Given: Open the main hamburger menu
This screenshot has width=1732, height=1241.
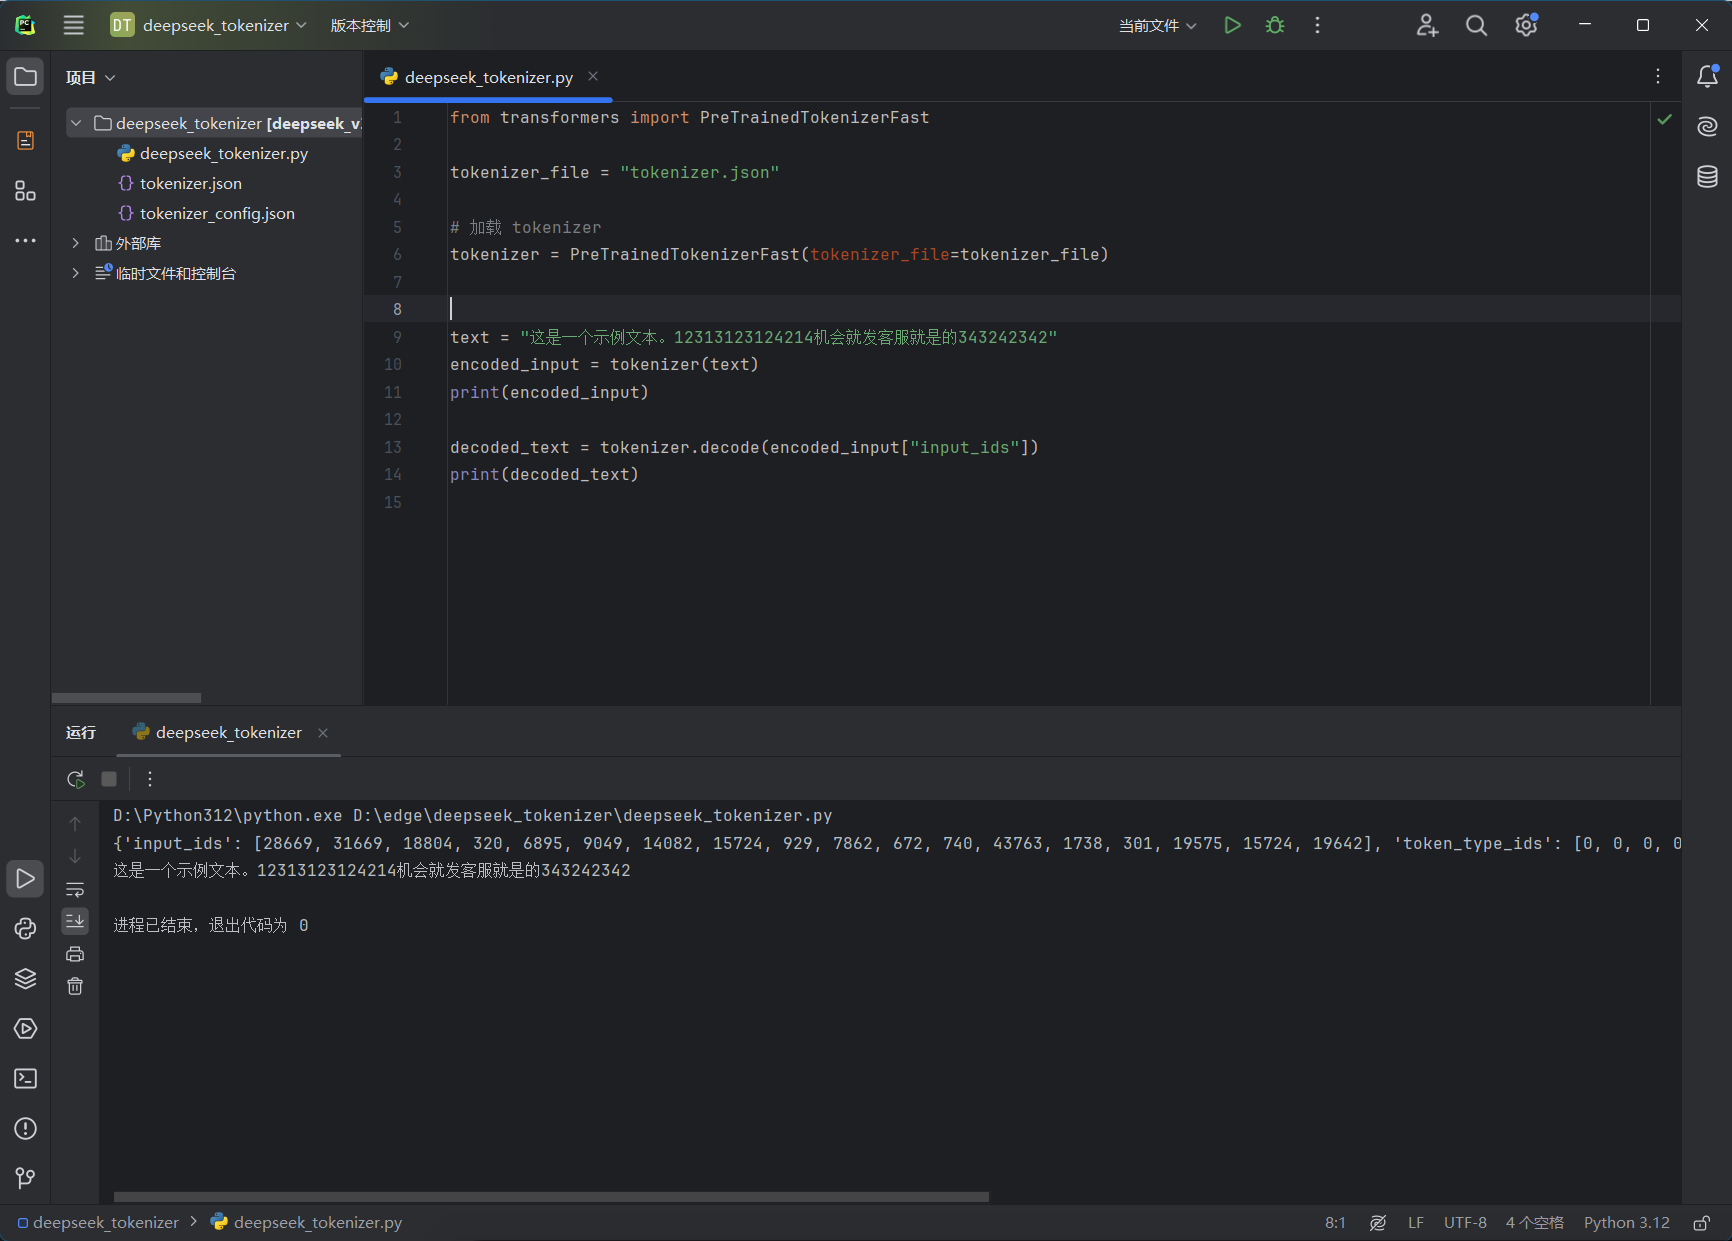Looking at the screenshot, I should (x=74, y=25).
